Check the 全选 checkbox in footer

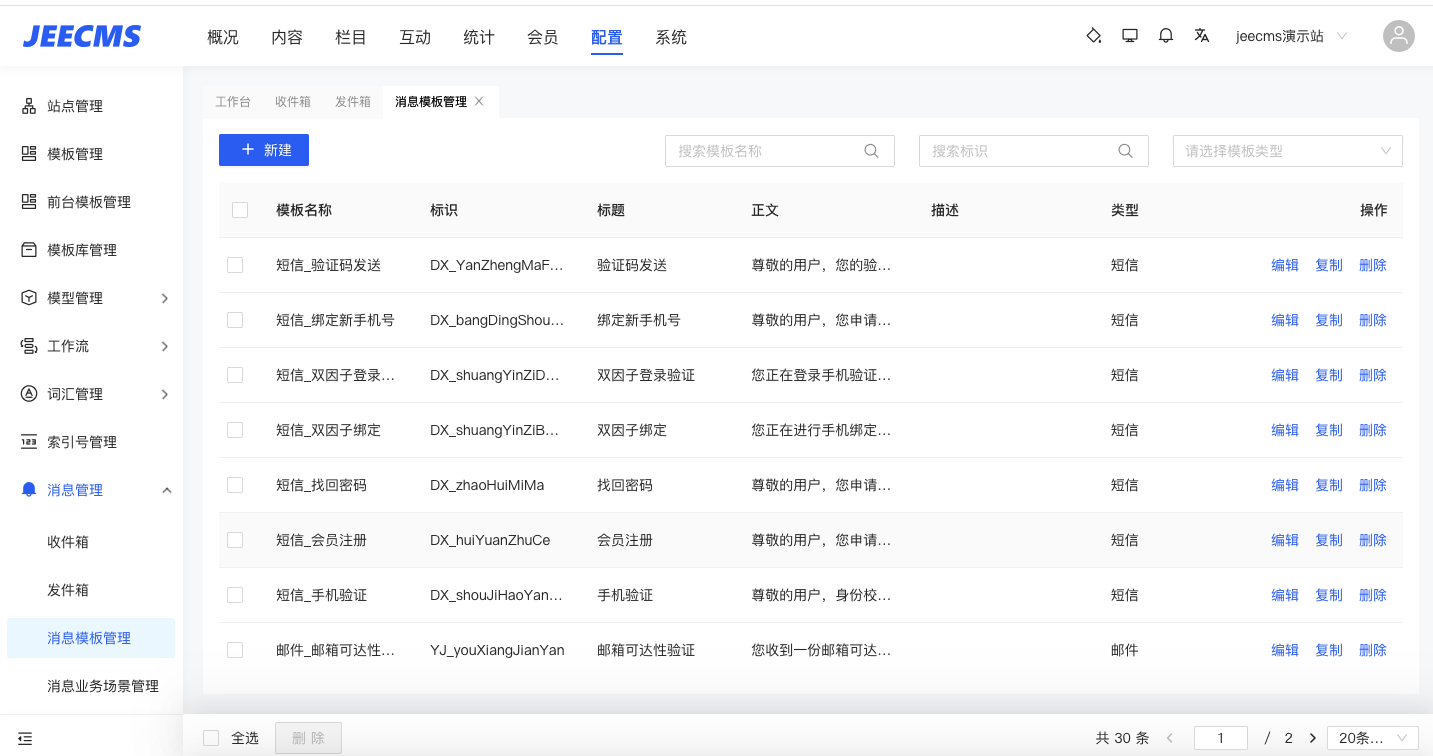[211, 738]
